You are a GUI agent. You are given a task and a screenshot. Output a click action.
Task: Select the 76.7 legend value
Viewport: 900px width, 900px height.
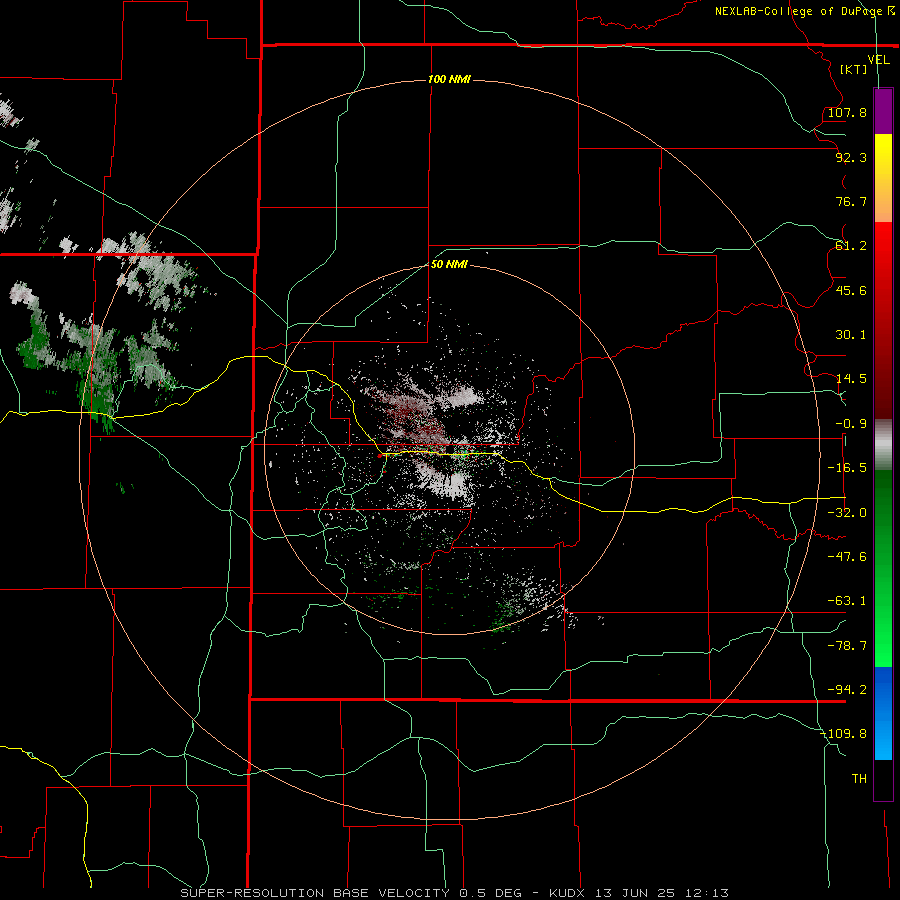click(x=851, y=201)
